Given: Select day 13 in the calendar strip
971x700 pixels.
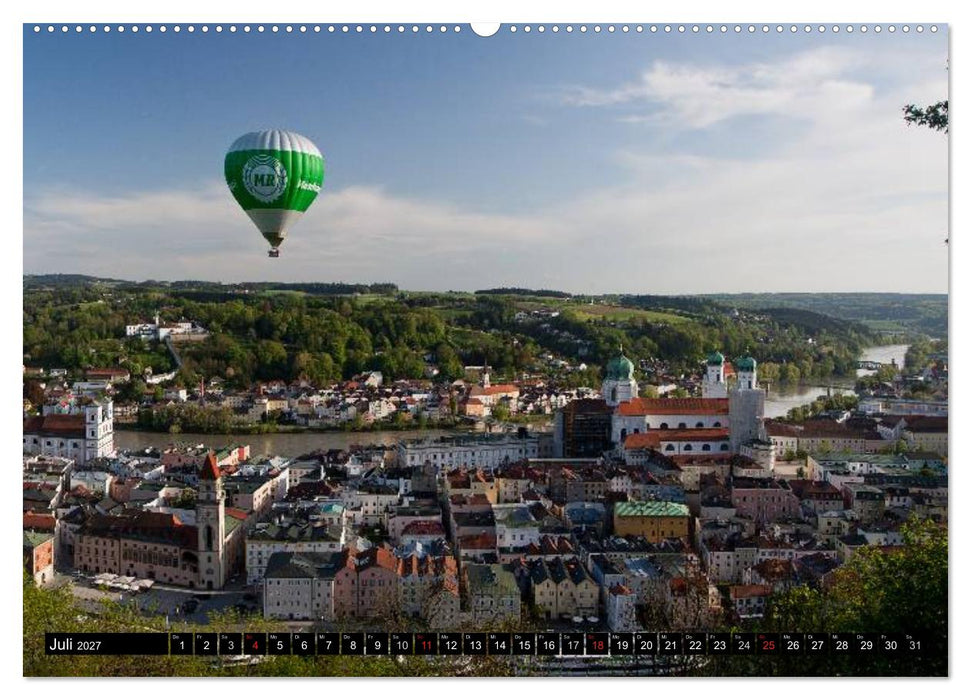Looking at the screenshot, I should coord(475,644).
